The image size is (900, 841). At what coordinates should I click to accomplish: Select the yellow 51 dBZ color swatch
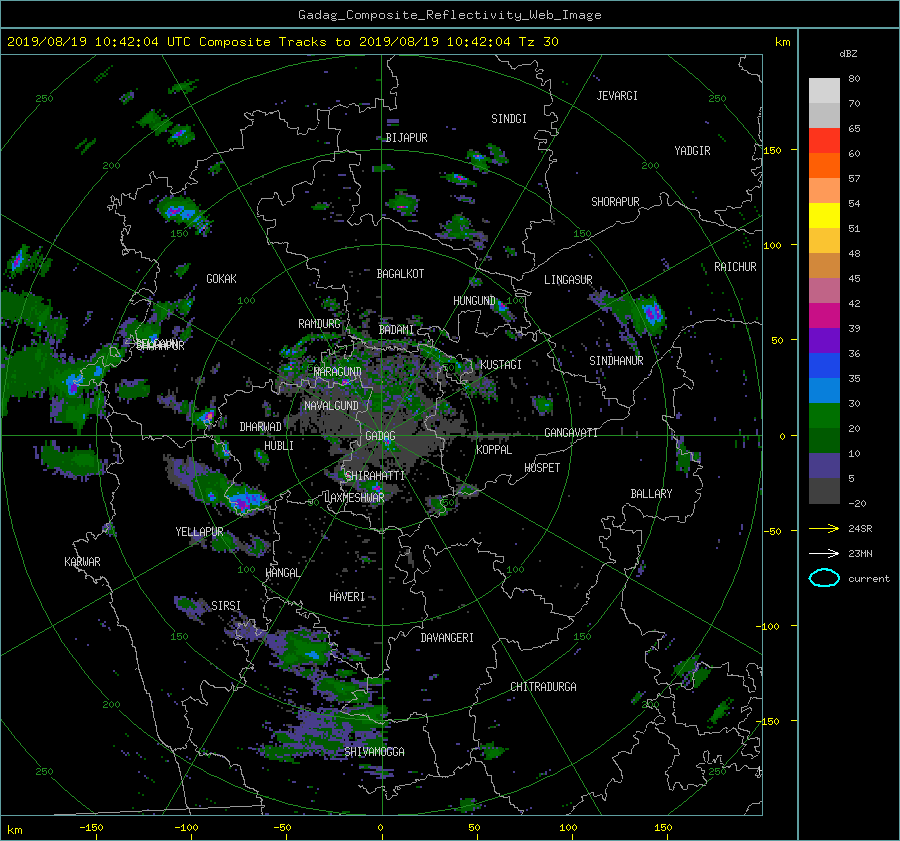coord(824,215)
